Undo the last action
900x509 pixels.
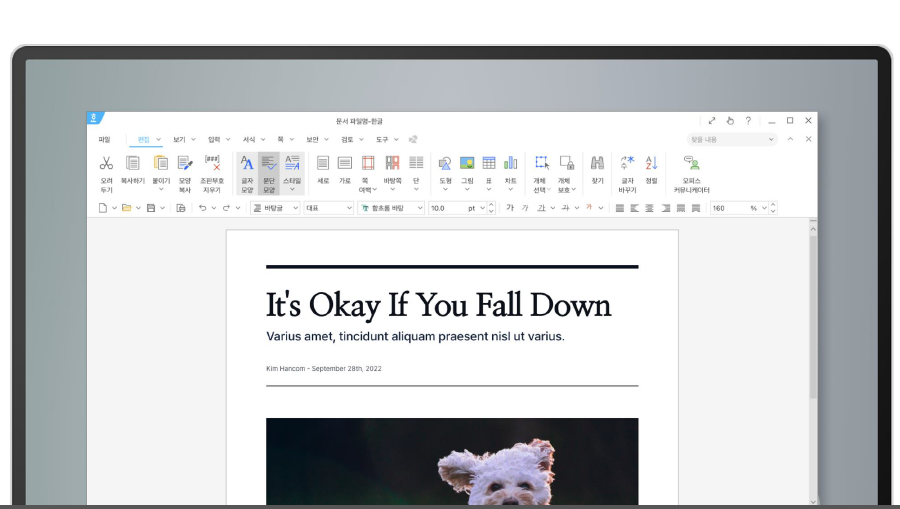(202, 208)
